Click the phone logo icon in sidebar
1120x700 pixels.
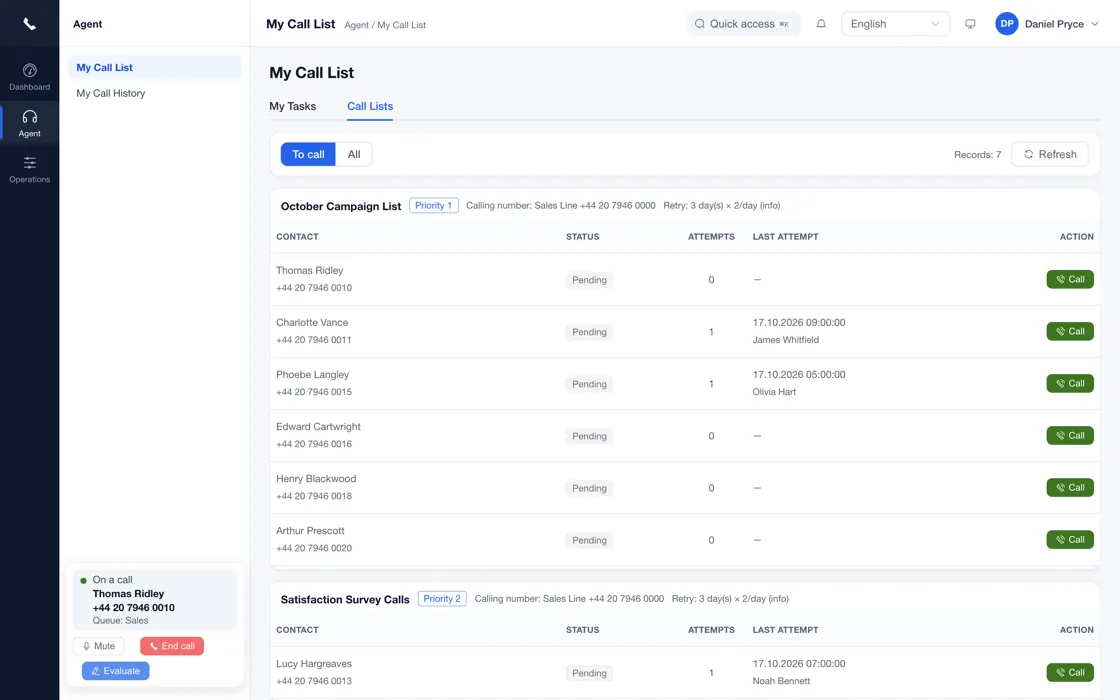click(29, 24)
